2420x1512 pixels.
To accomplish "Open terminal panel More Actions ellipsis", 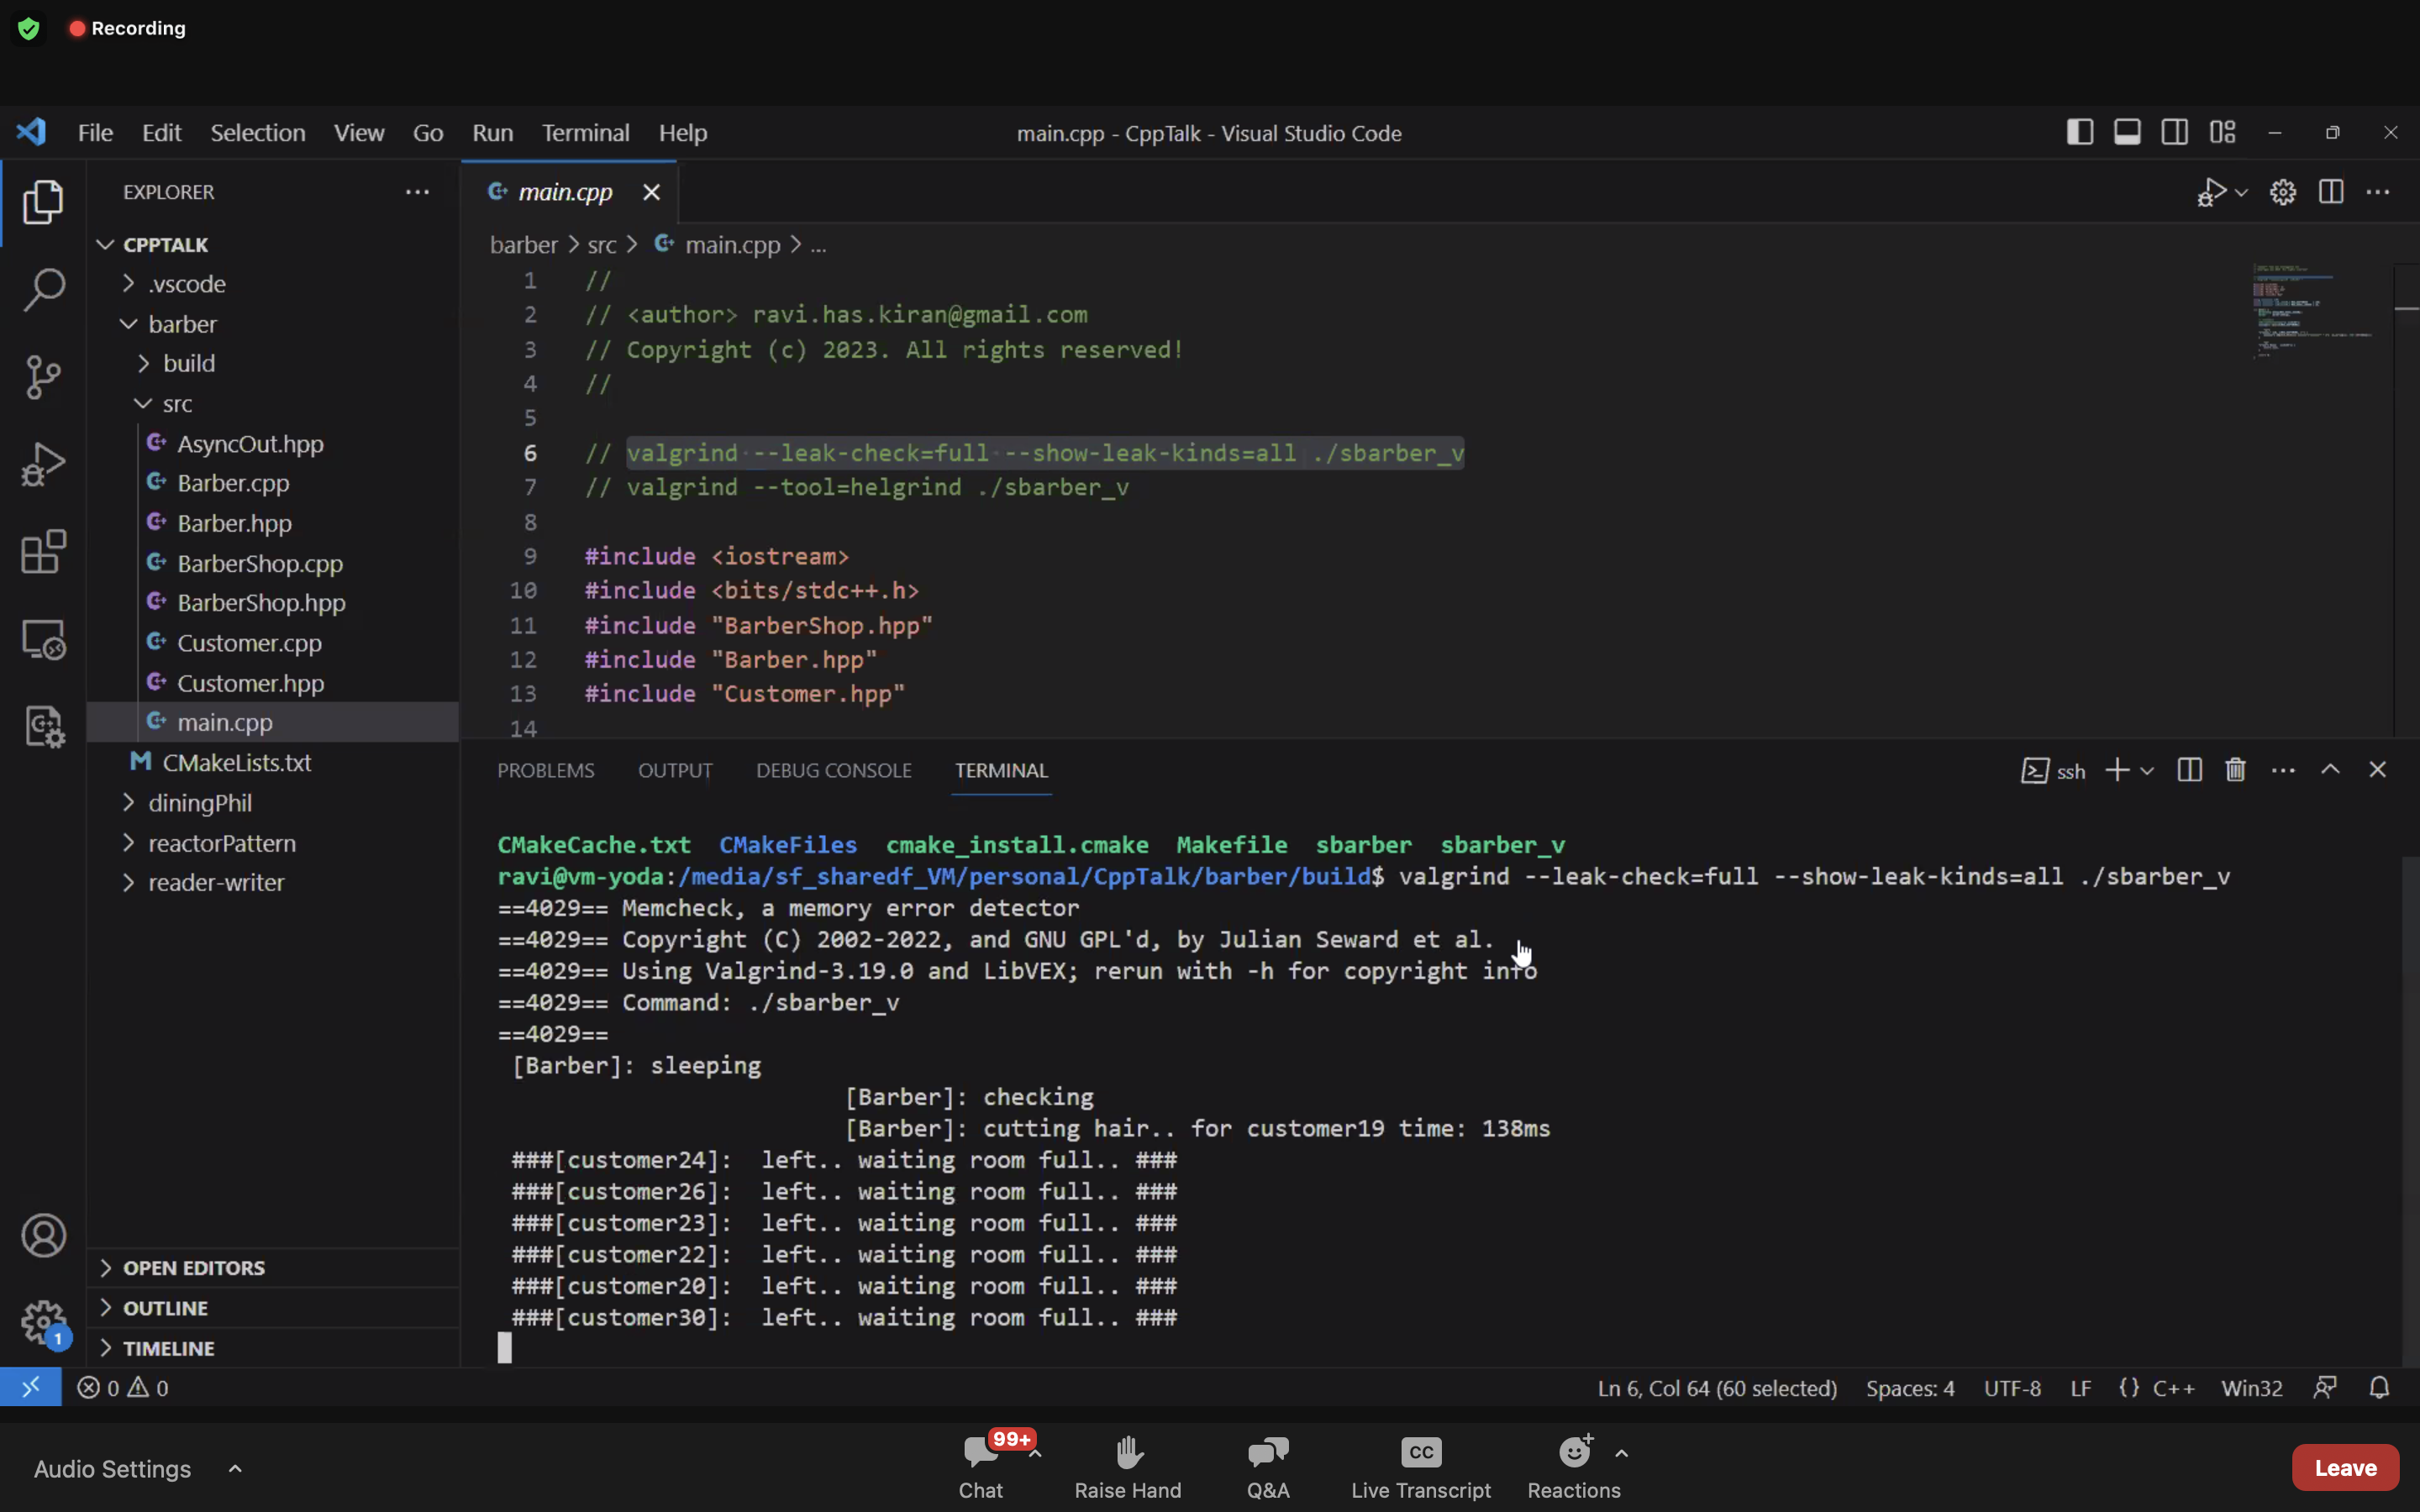I will 2283,770.
